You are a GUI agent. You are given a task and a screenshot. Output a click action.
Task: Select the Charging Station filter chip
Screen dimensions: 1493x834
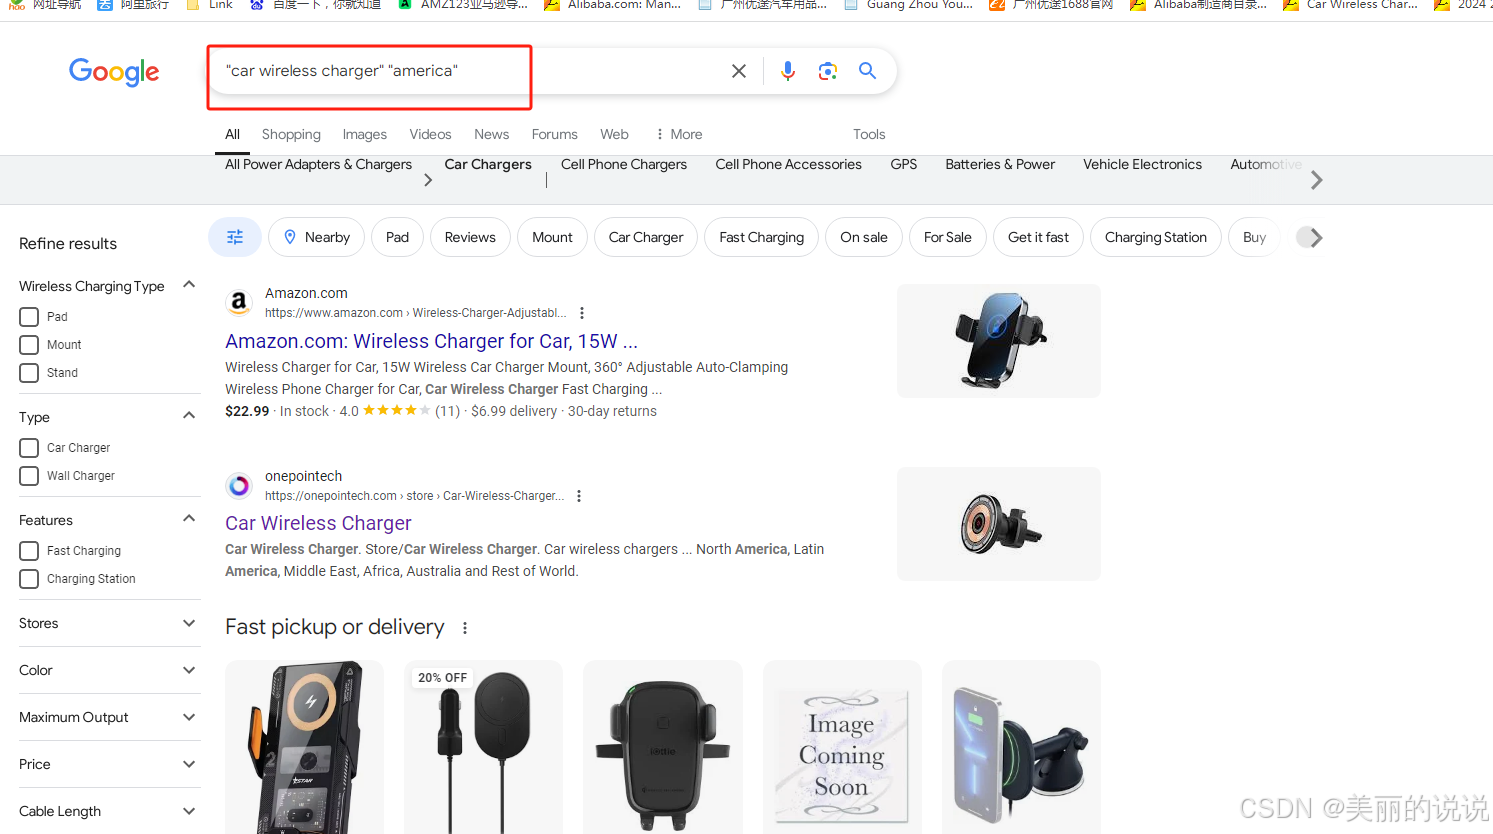[1156, 237]
